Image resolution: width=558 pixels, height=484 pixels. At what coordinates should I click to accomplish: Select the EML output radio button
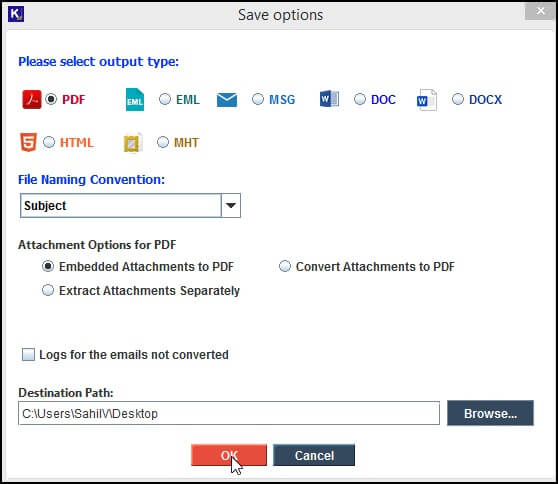[x=165, y=99]
